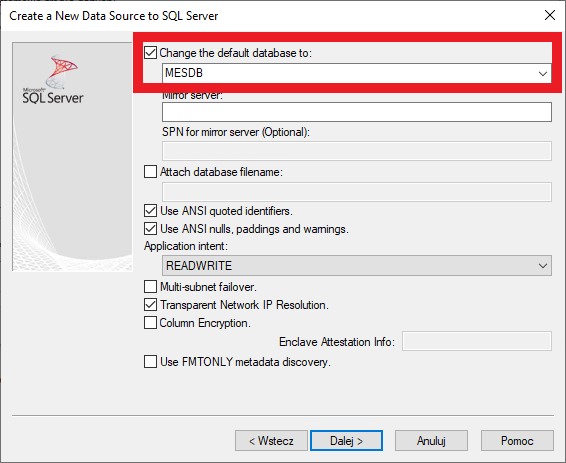Screen dimensions: 566x463
Task: Expand the READWRITE application intent dropdown
Action: point(357,266)
